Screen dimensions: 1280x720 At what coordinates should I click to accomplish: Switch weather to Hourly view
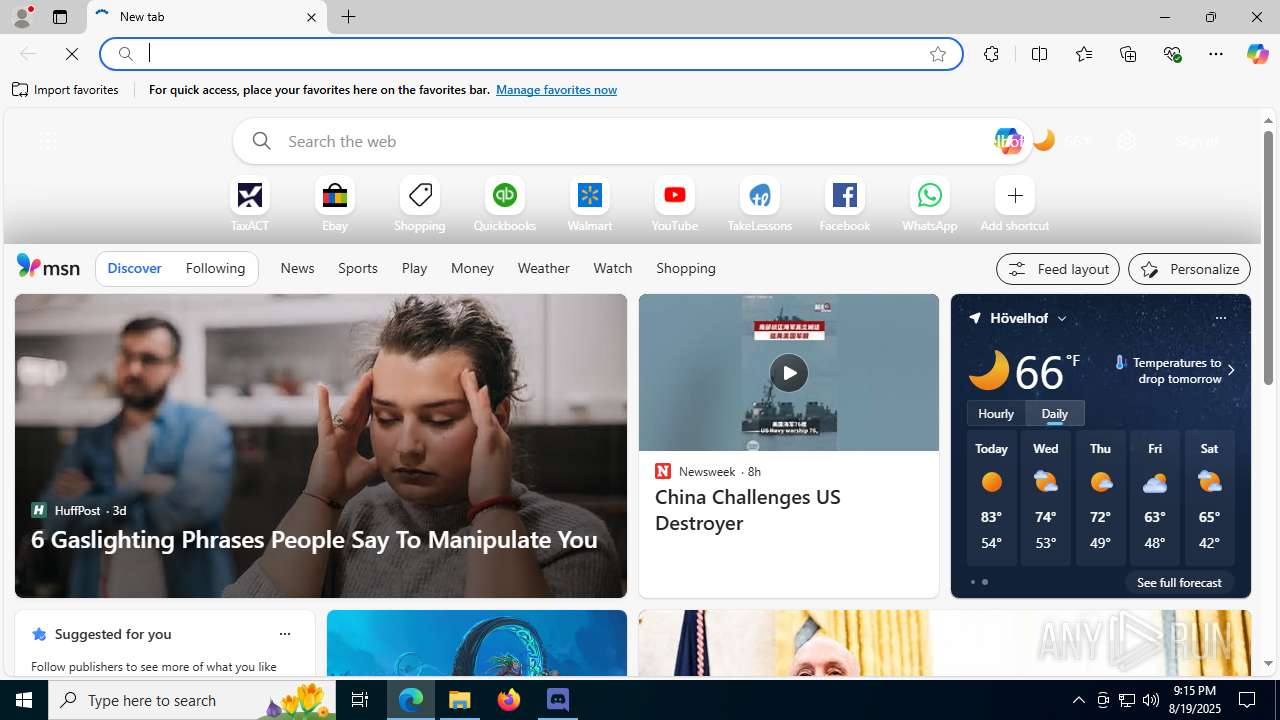point(995,413)
